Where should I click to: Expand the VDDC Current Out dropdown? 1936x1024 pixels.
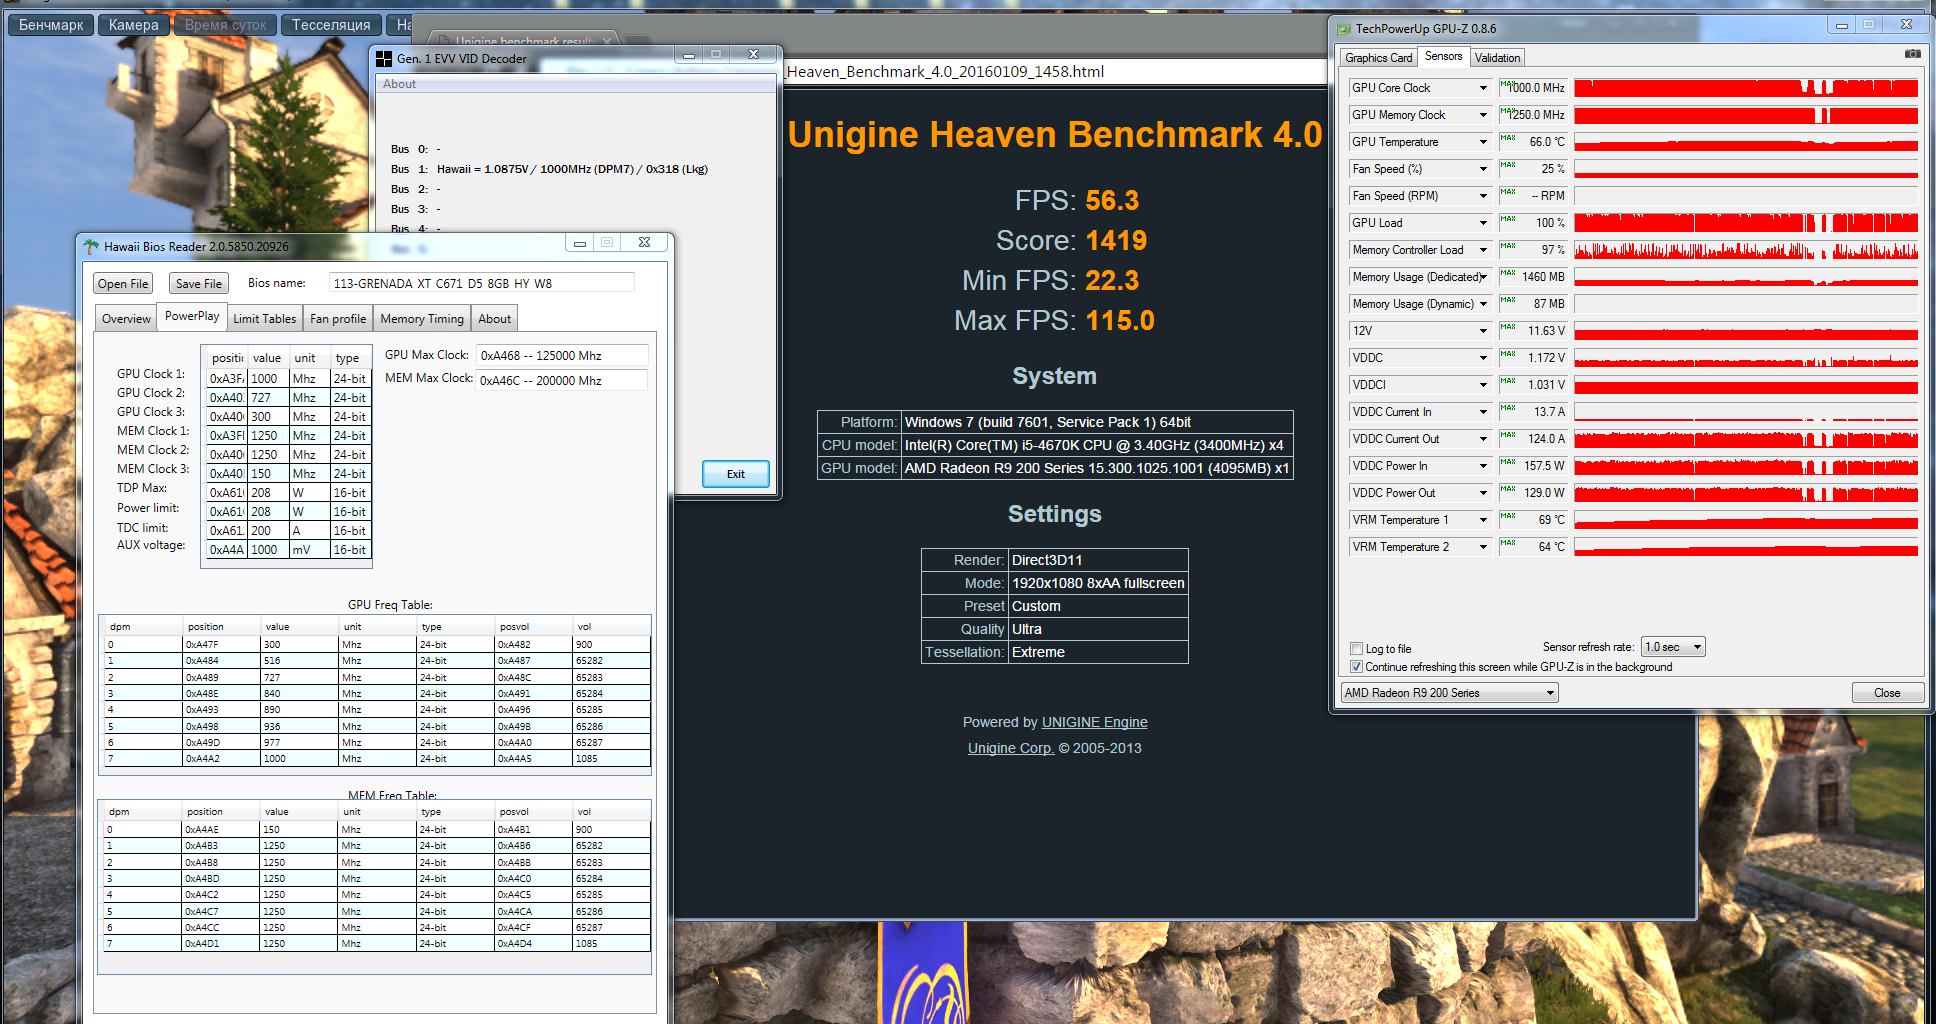click(1483, 439)
